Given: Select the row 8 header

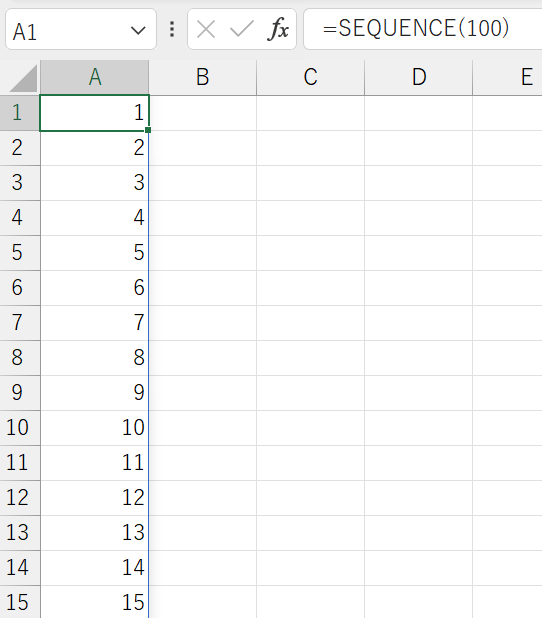Looking at the screenshot, I should click(20, 358).
